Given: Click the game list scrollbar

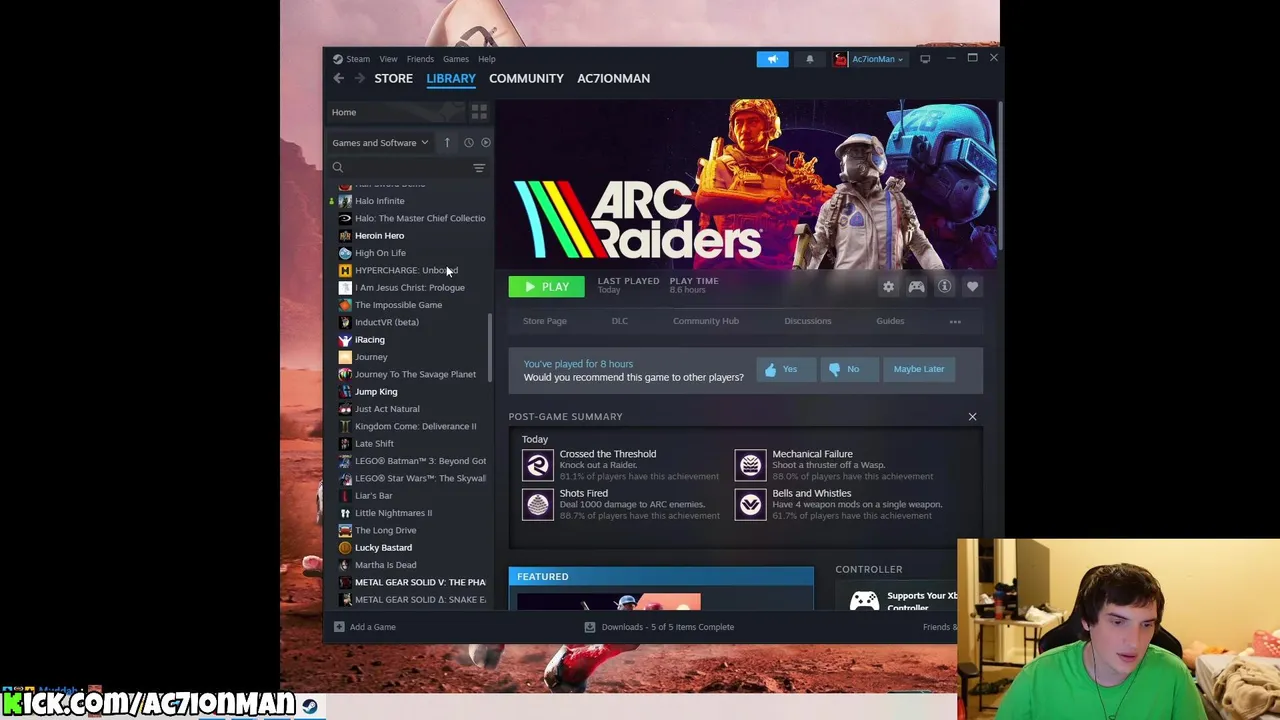Looking at the screenshot, I should tap(490, 346).
